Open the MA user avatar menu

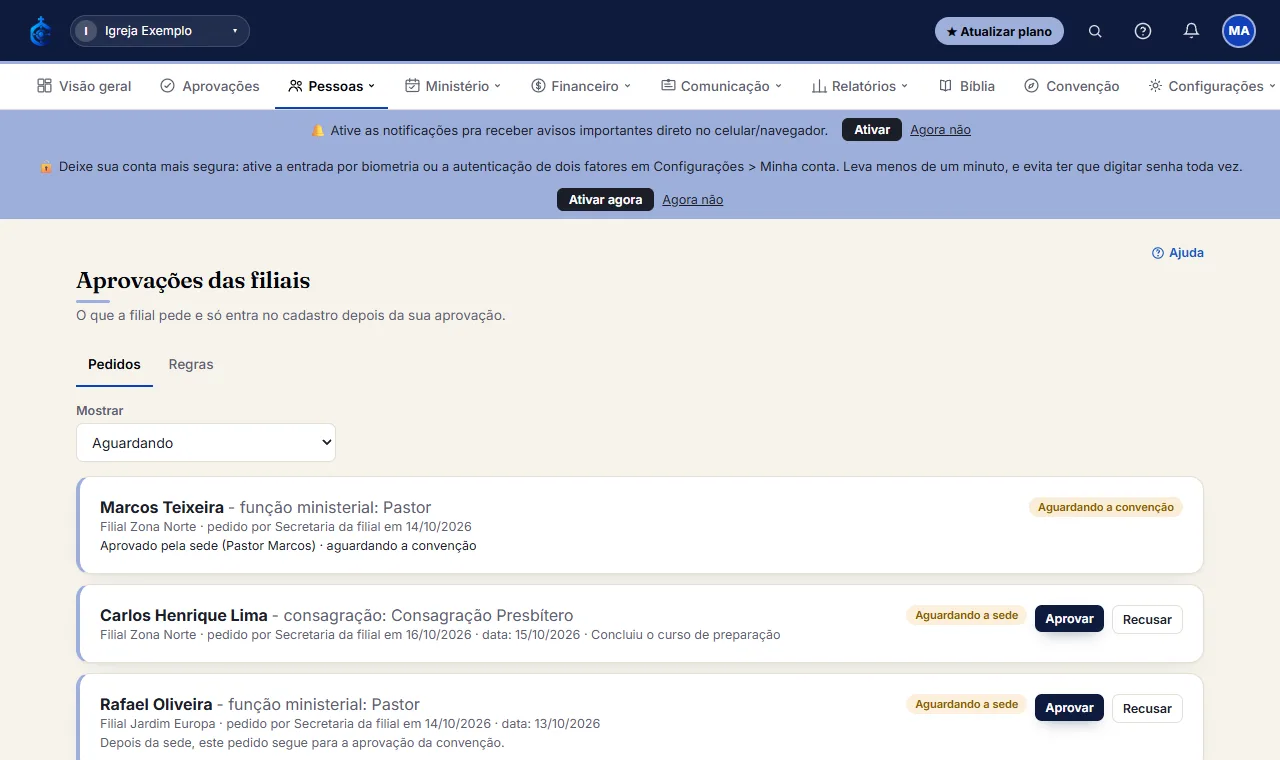pyautogui.click(x=1239, y=31)
